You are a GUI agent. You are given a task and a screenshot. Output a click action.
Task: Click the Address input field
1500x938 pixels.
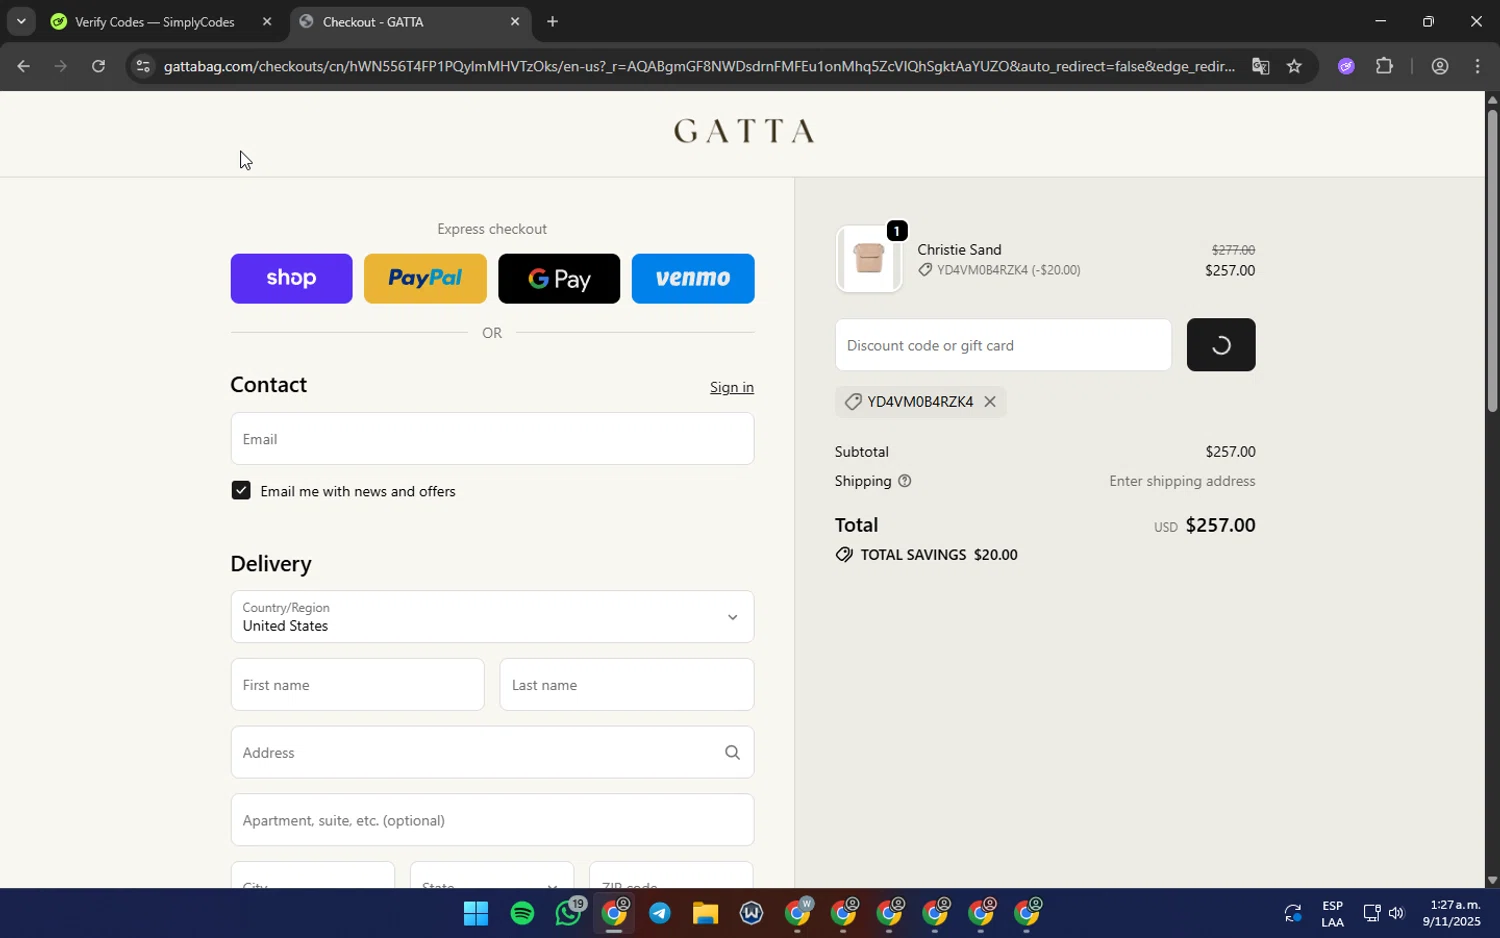click(492, 753)
